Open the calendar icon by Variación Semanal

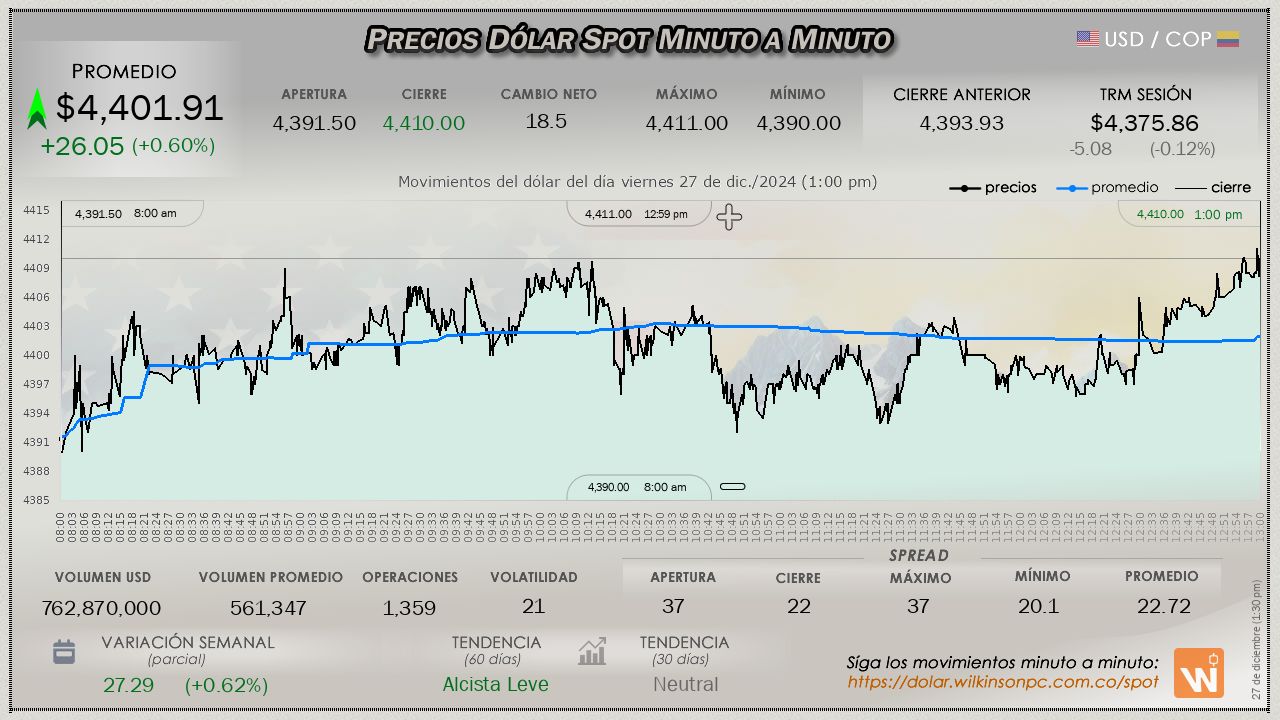point(64,652)
